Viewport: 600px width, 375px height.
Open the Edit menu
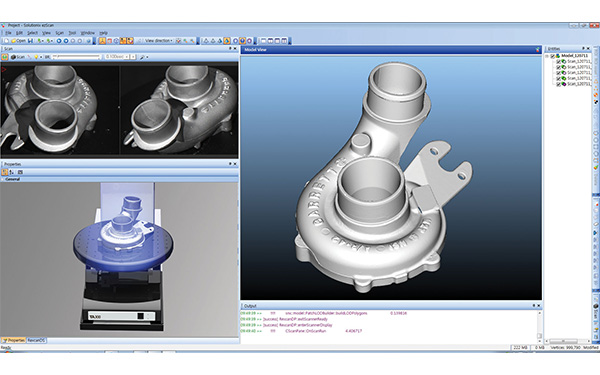coord(20,33)
